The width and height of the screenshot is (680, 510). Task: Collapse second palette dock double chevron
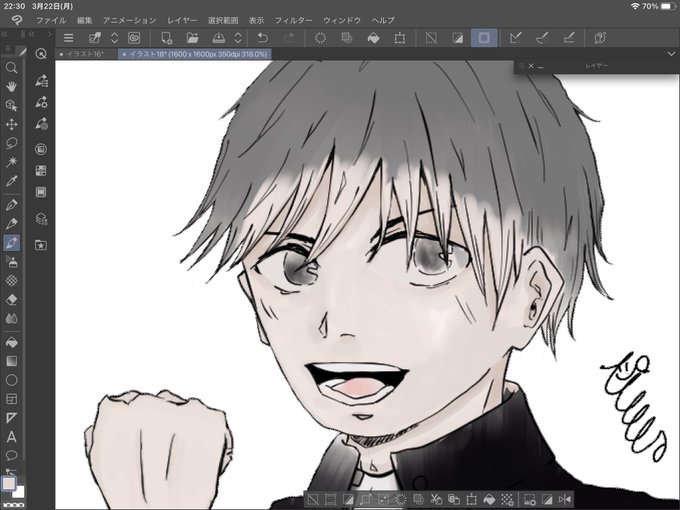31,34
